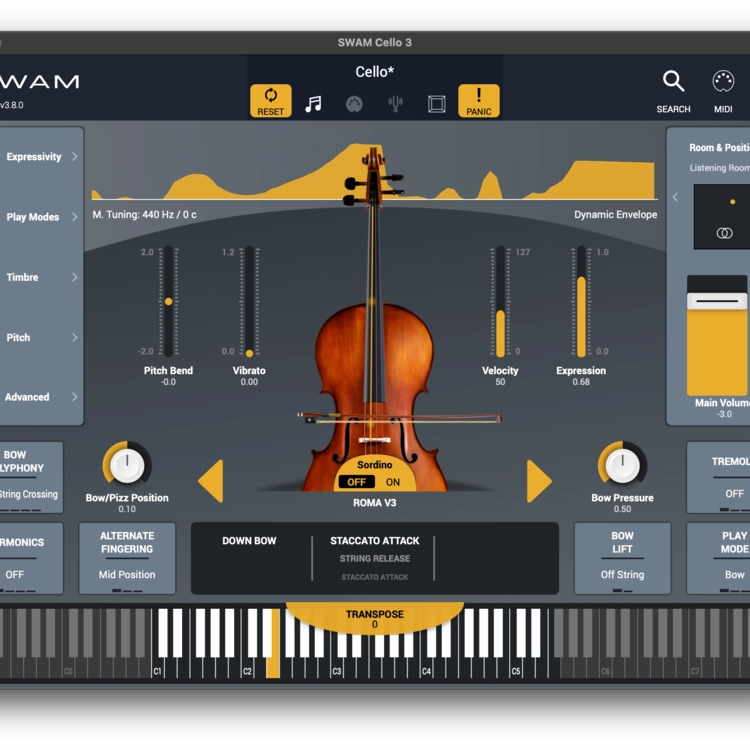Click the Bow Pressure knob

[622, 464]
